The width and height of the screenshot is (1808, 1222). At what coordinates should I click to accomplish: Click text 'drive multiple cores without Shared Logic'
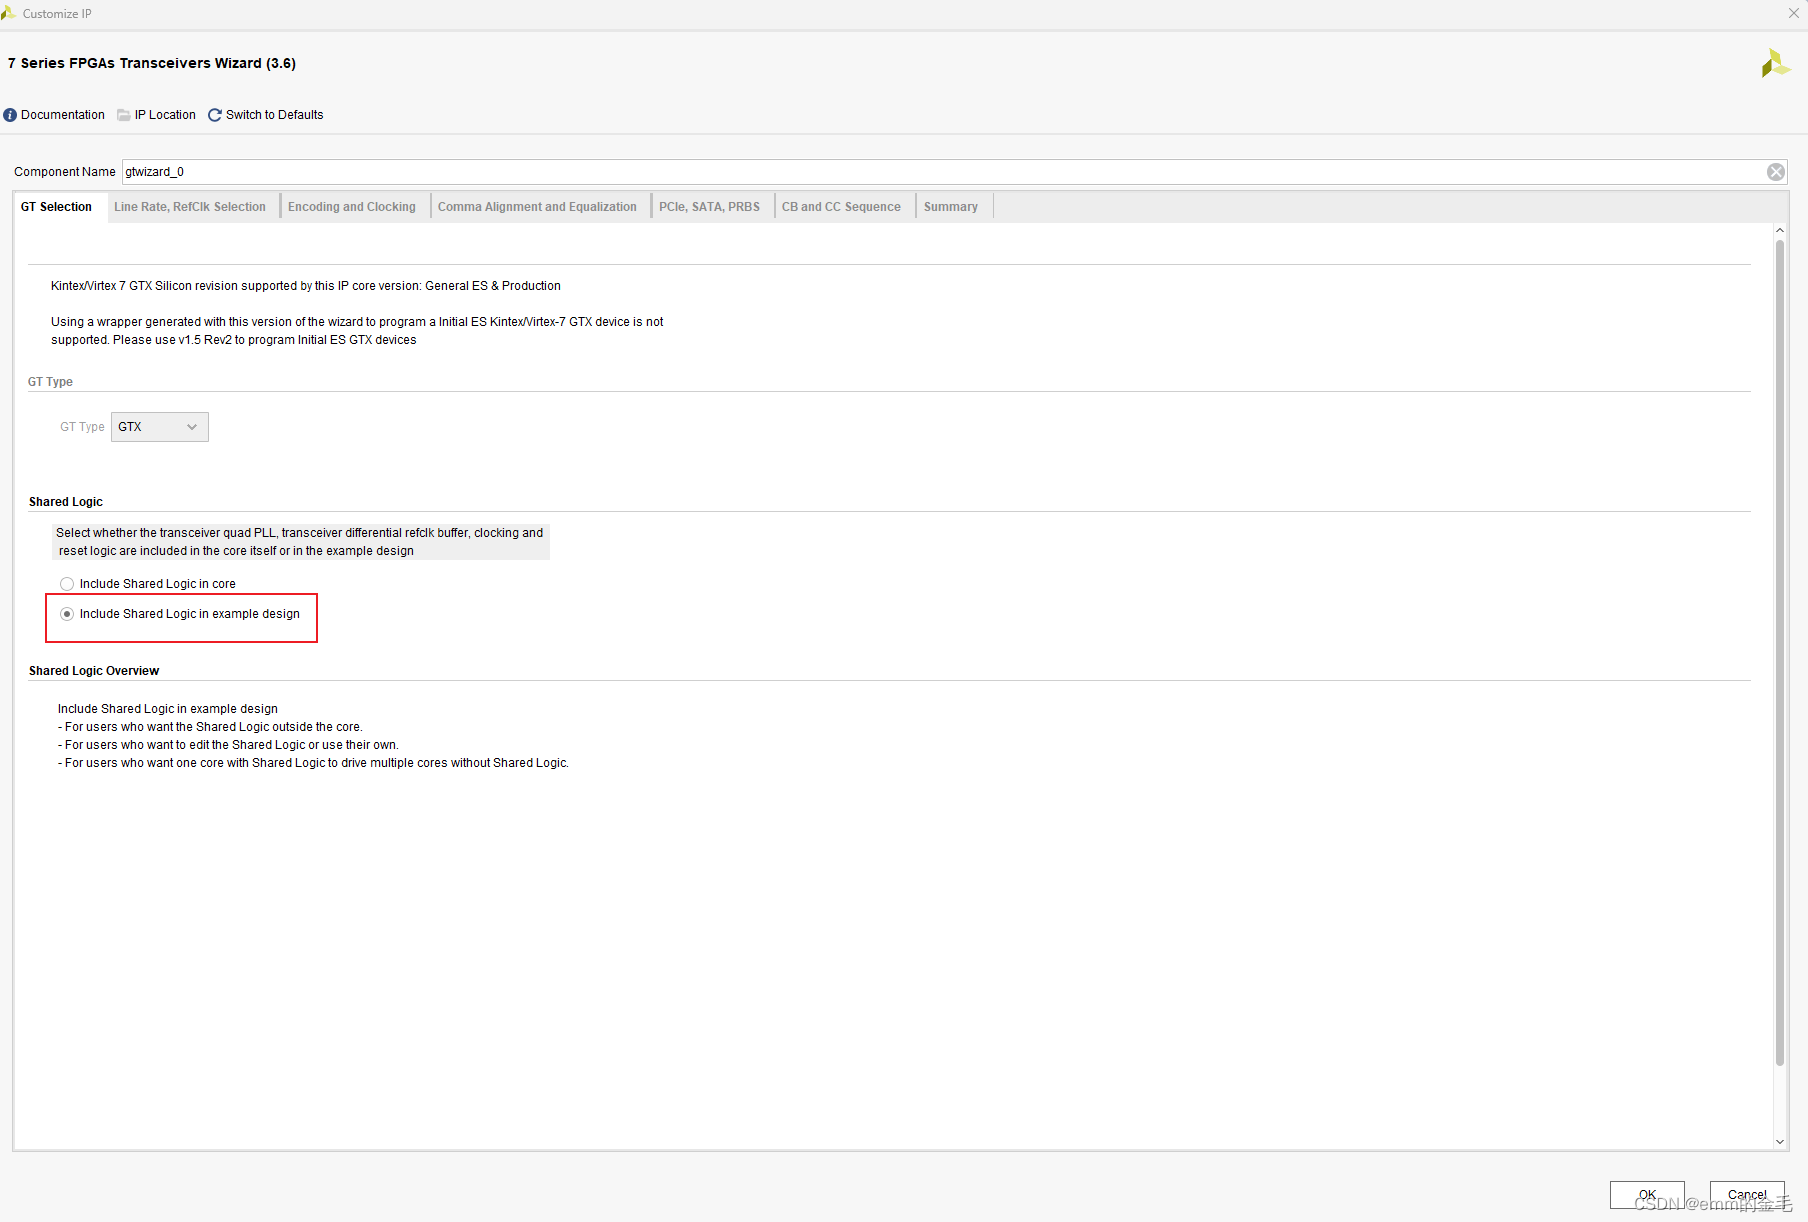pos(454,763)
